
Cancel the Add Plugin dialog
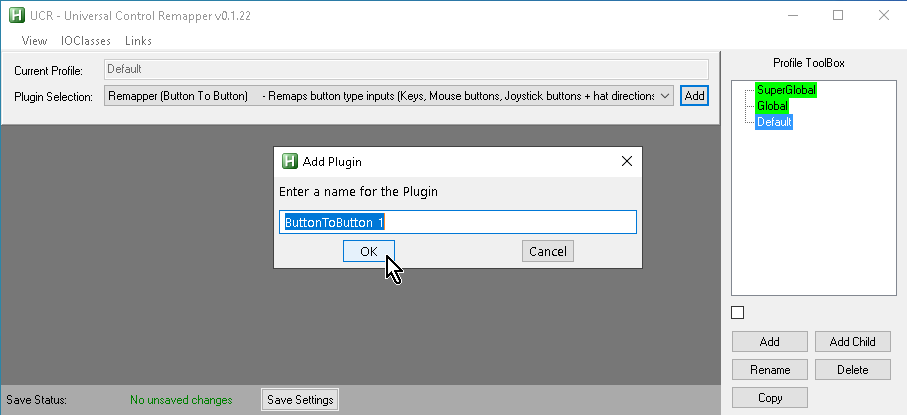(x=548, y=251)
